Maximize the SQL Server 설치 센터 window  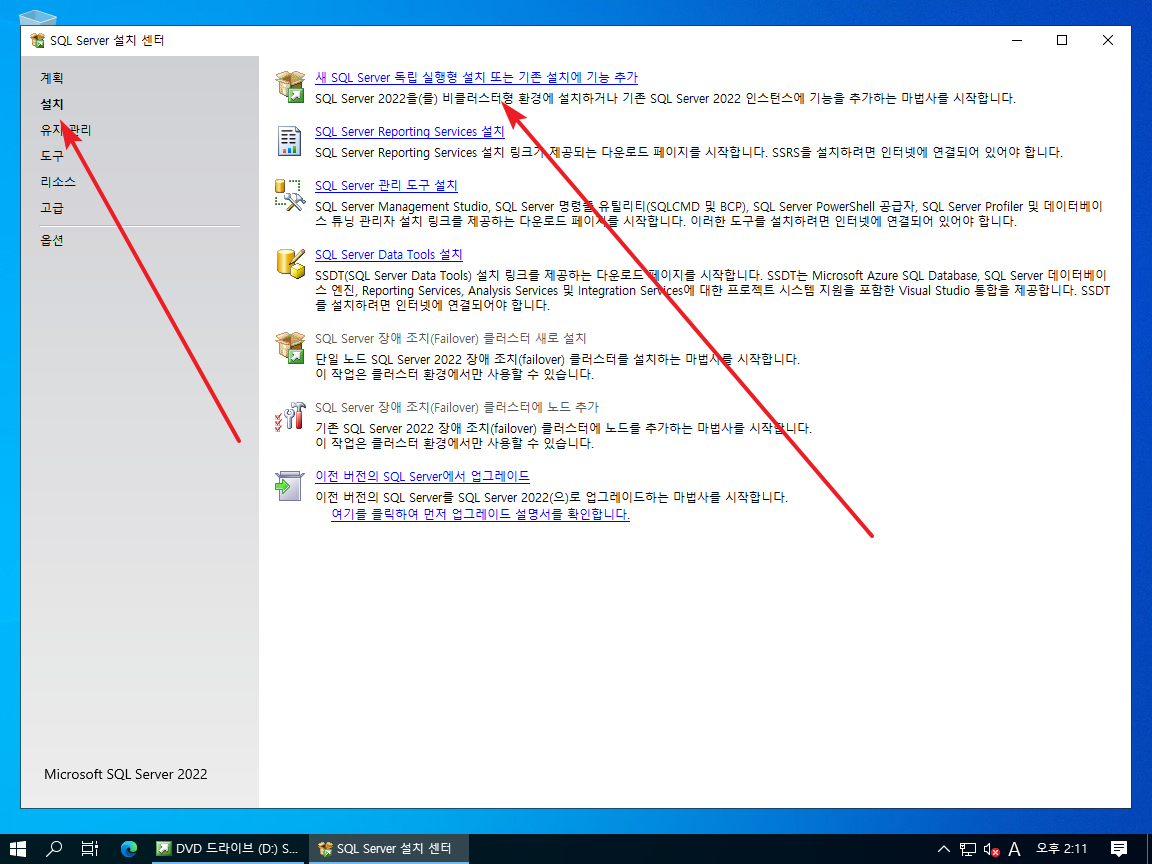[1062, 40]
